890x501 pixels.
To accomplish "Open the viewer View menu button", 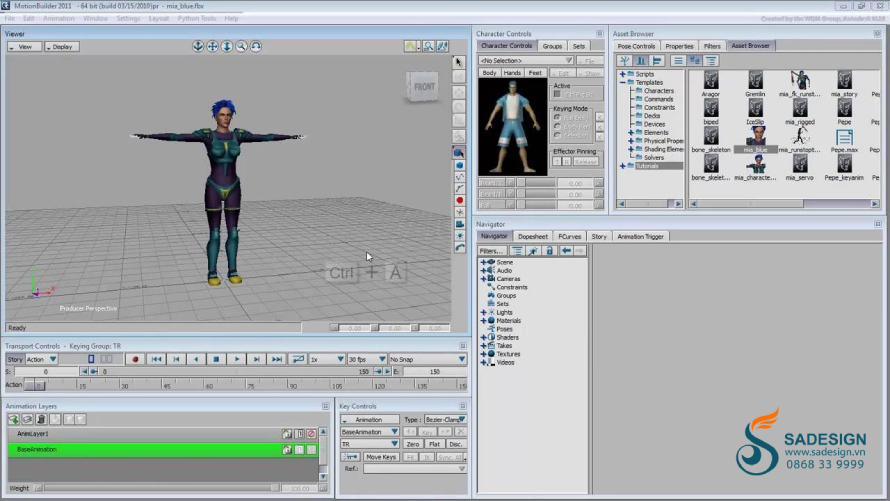I will coord(24,47).
